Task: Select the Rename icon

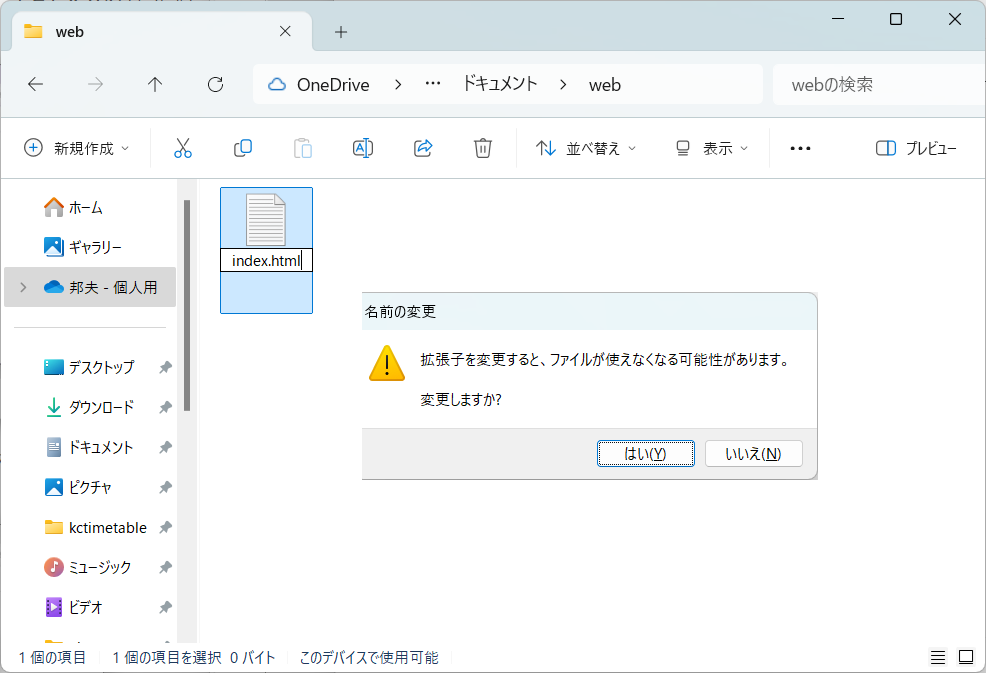Action: pyautogui.click(x=362, y=147)
